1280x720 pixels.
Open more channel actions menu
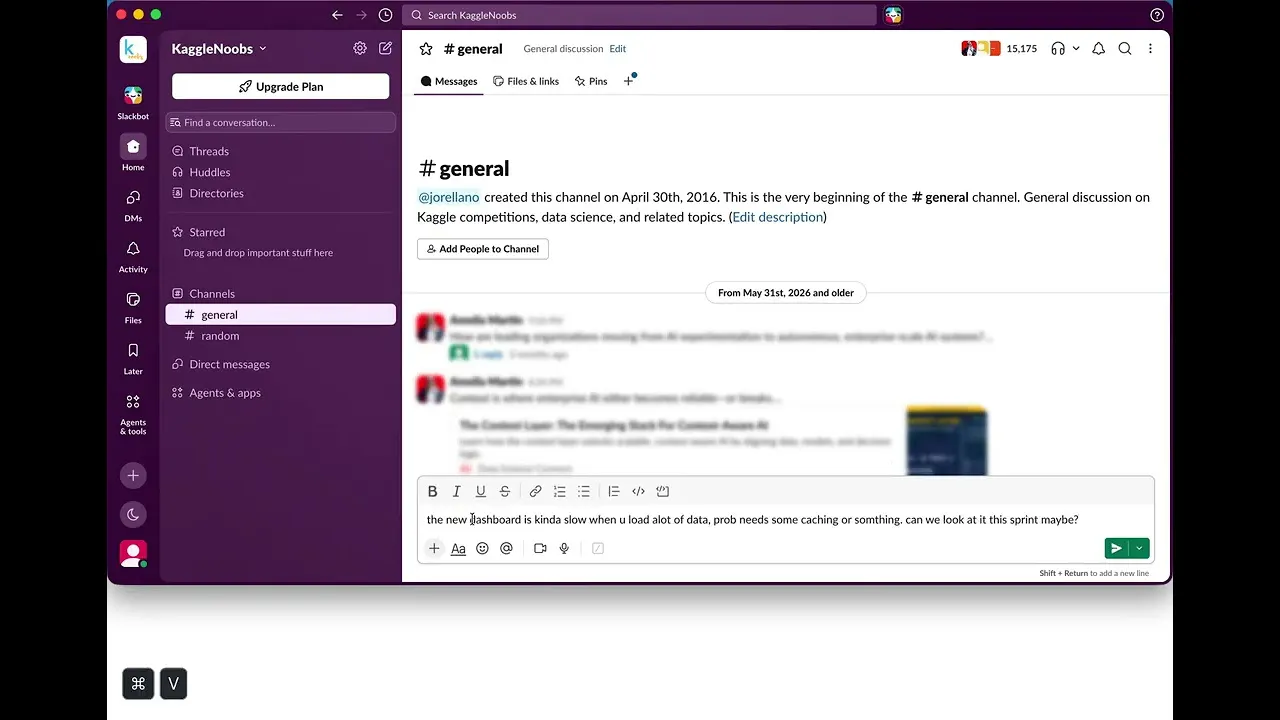[1150, 49]
